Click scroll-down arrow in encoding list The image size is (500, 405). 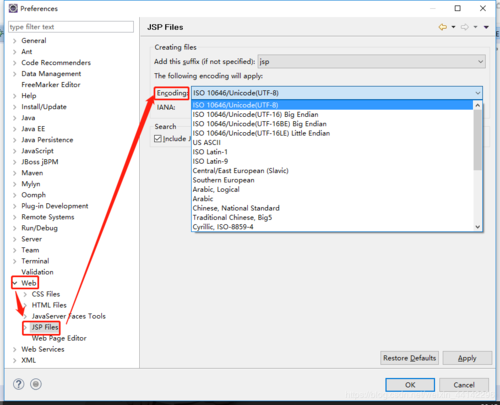(x=477, y=227)
